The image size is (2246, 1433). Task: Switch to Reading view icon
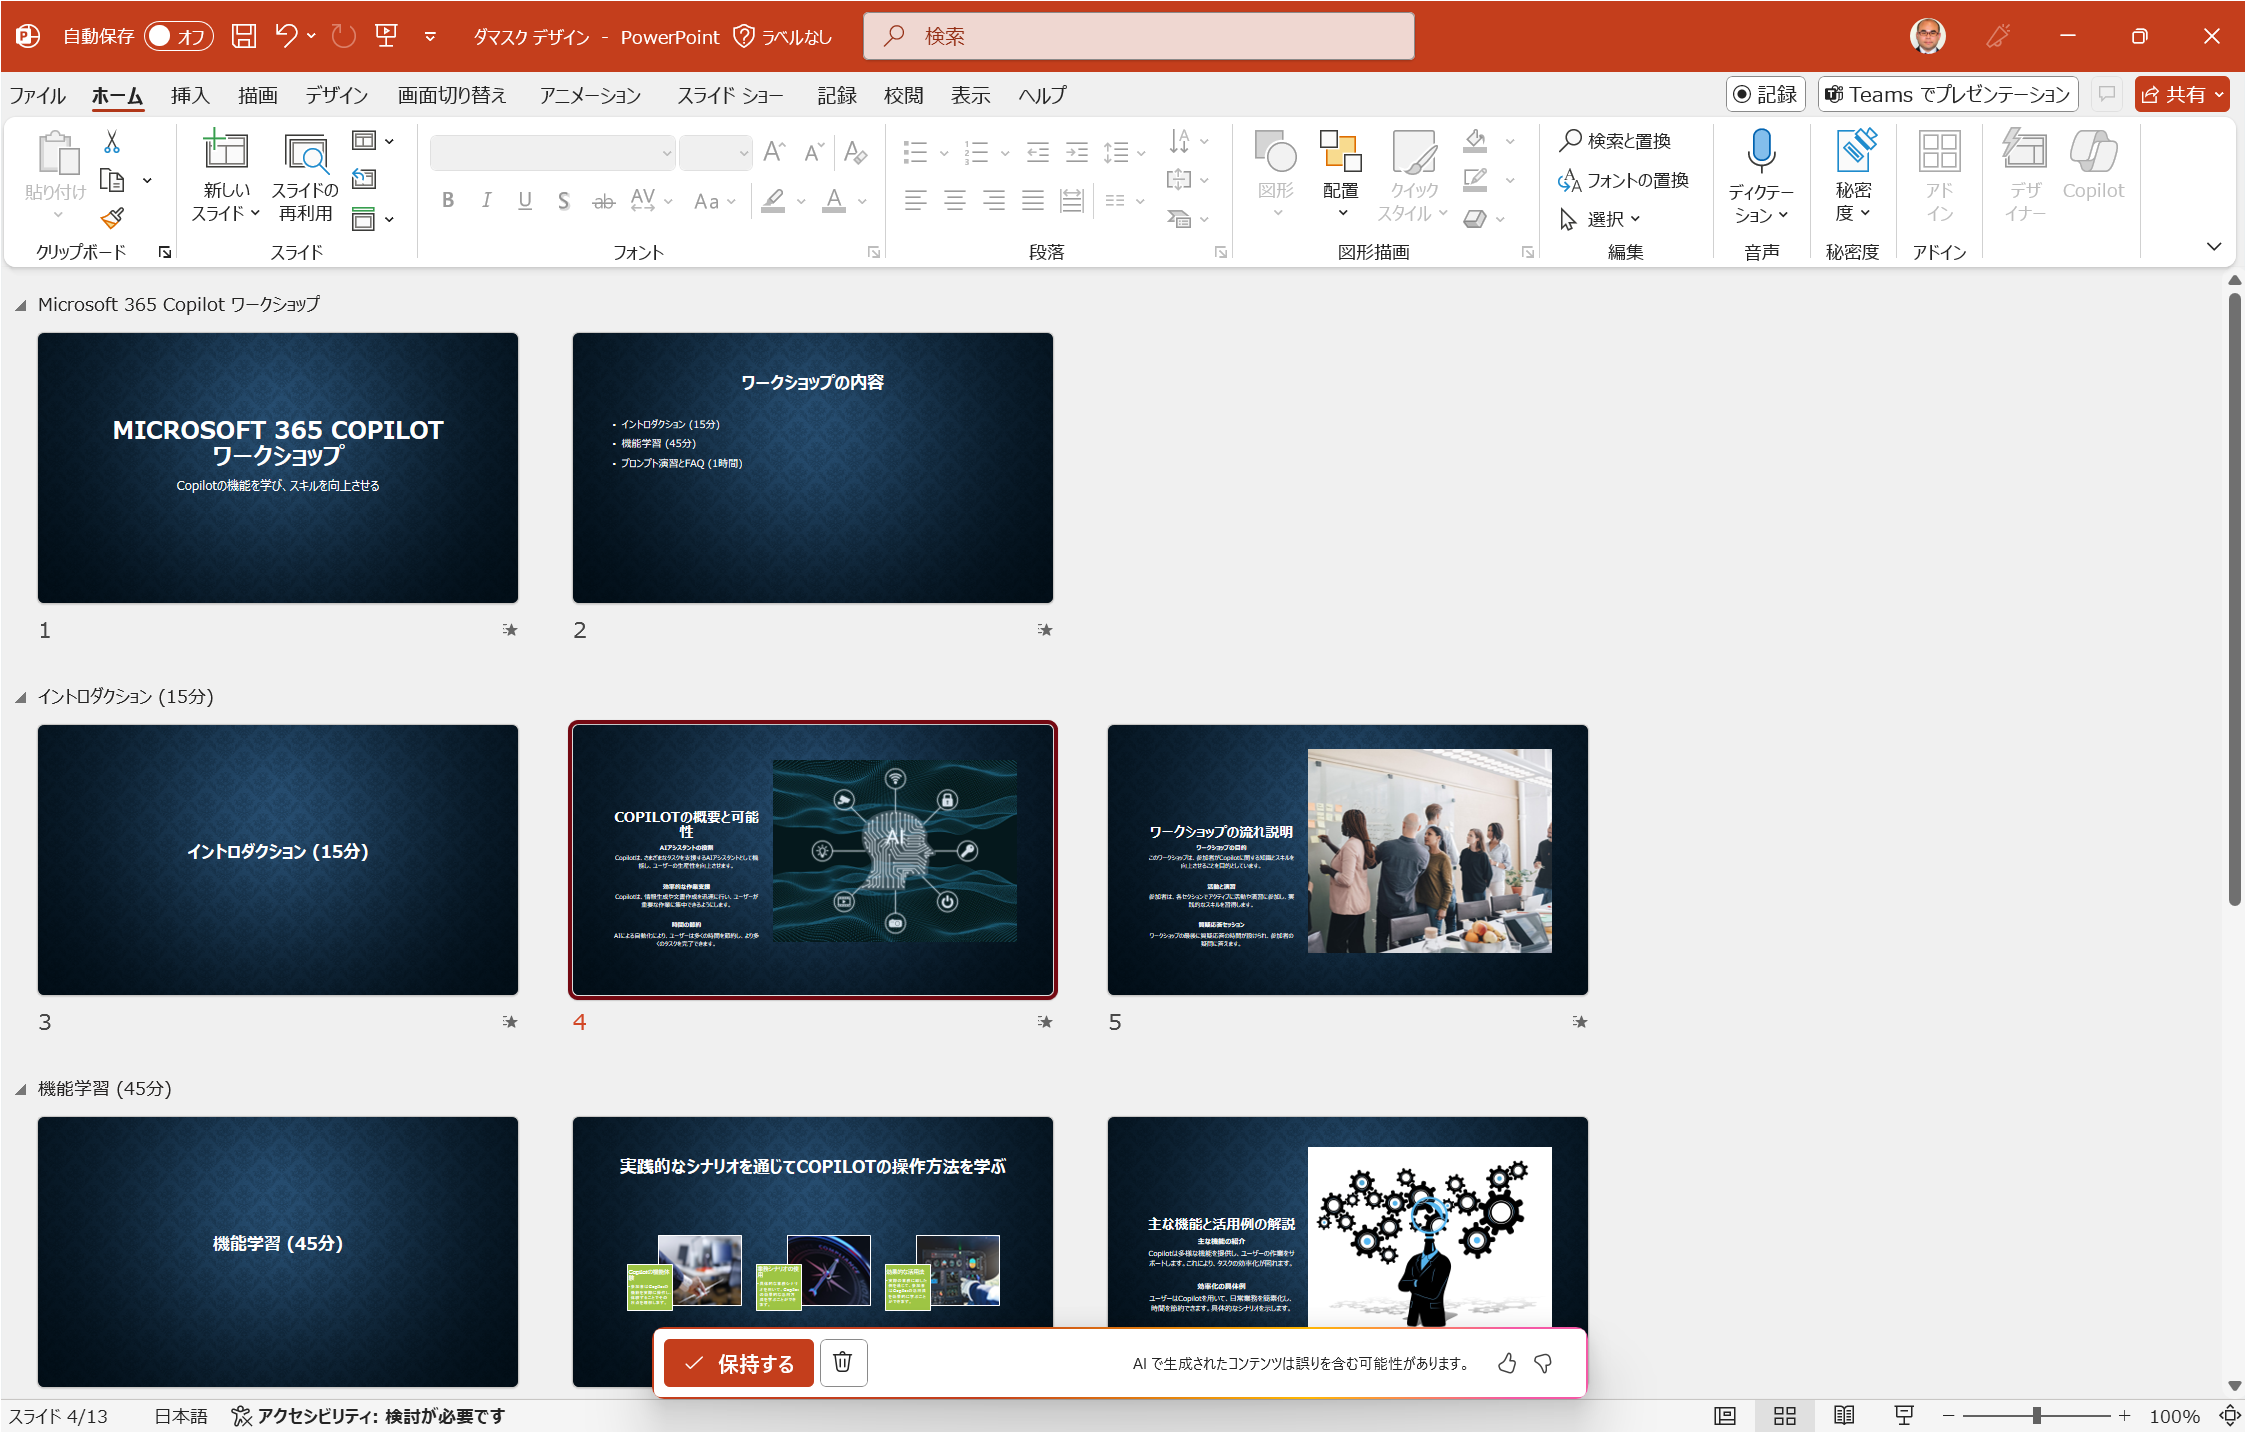pos(1845,1416)
